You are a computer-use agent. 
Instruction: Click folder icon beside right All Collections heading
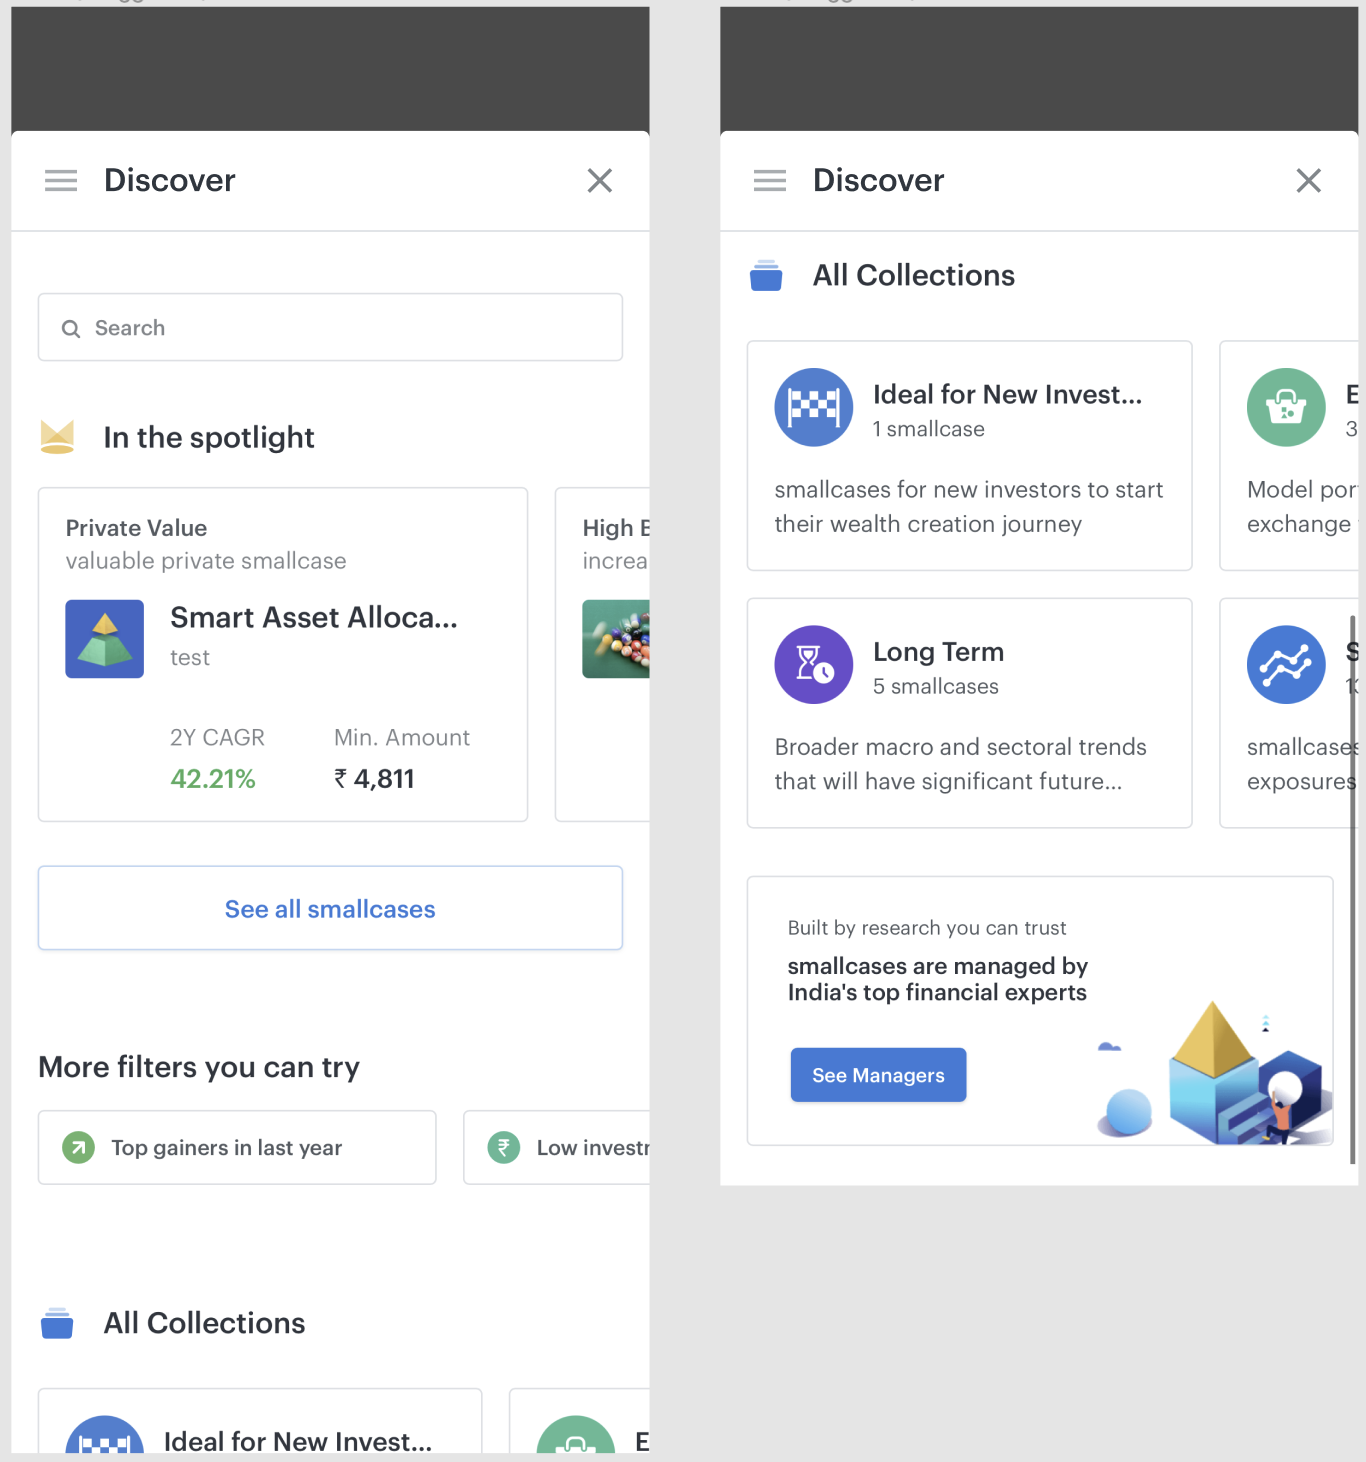coord(766,275)
